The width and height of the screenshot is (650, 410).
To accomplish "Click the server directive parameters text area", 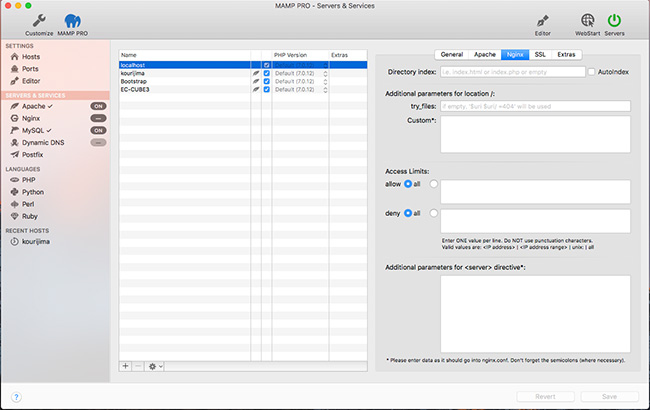I will tap(536, 314).
